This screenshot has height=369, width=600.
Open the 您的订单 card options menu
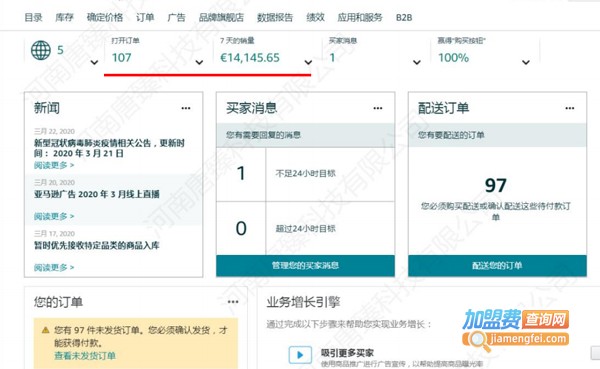[233, 302]
